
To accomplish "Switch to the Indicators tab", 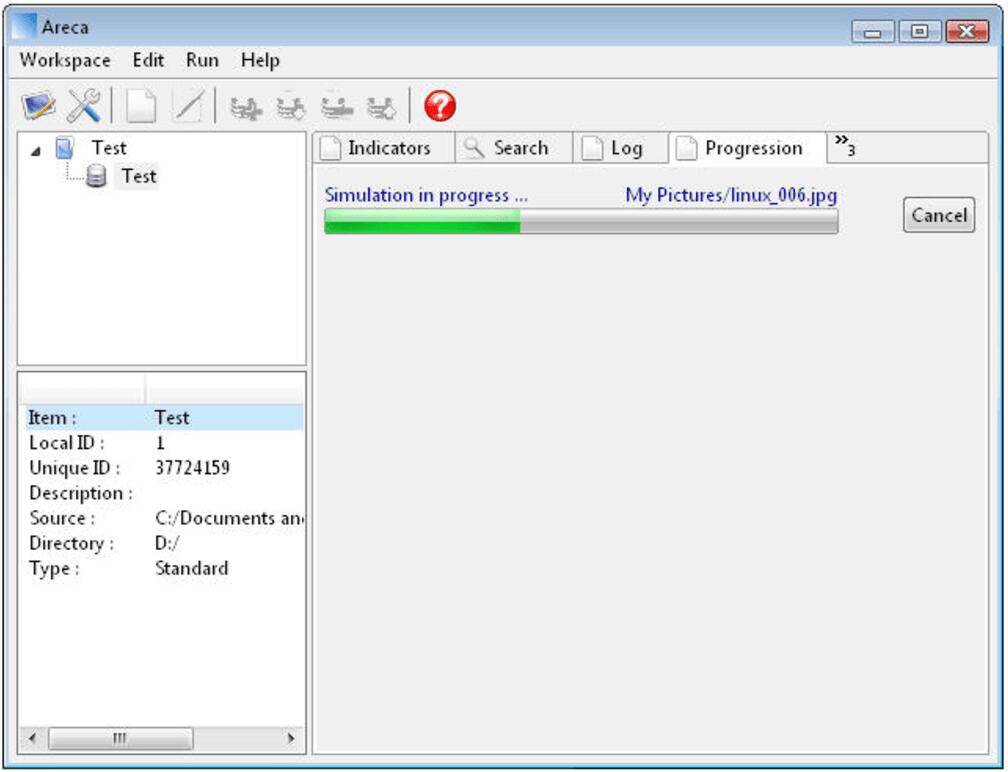I will tap(384, 148).
